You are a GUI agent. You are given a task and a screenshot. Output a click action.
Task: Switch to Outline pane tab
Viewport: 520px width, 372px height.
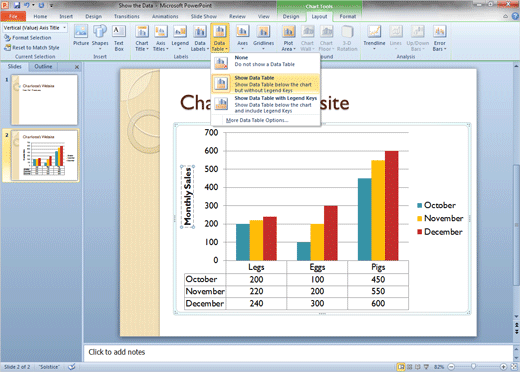[x=43, y=66]
